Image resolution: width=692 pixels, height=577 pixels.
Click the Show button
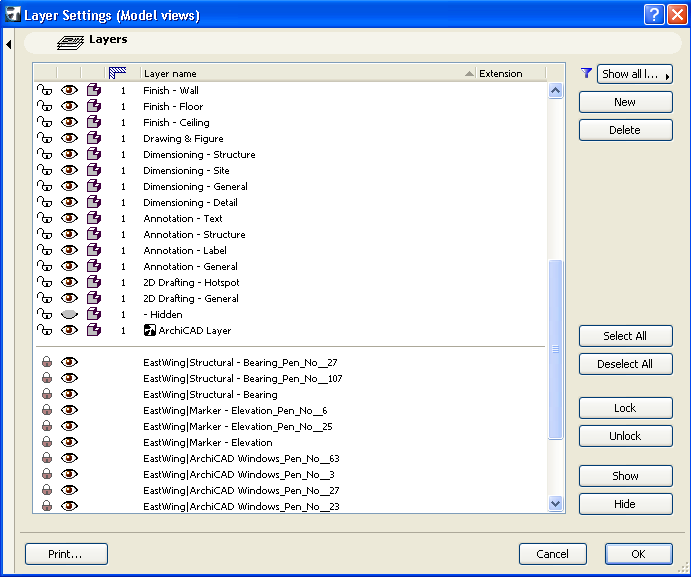625,476
